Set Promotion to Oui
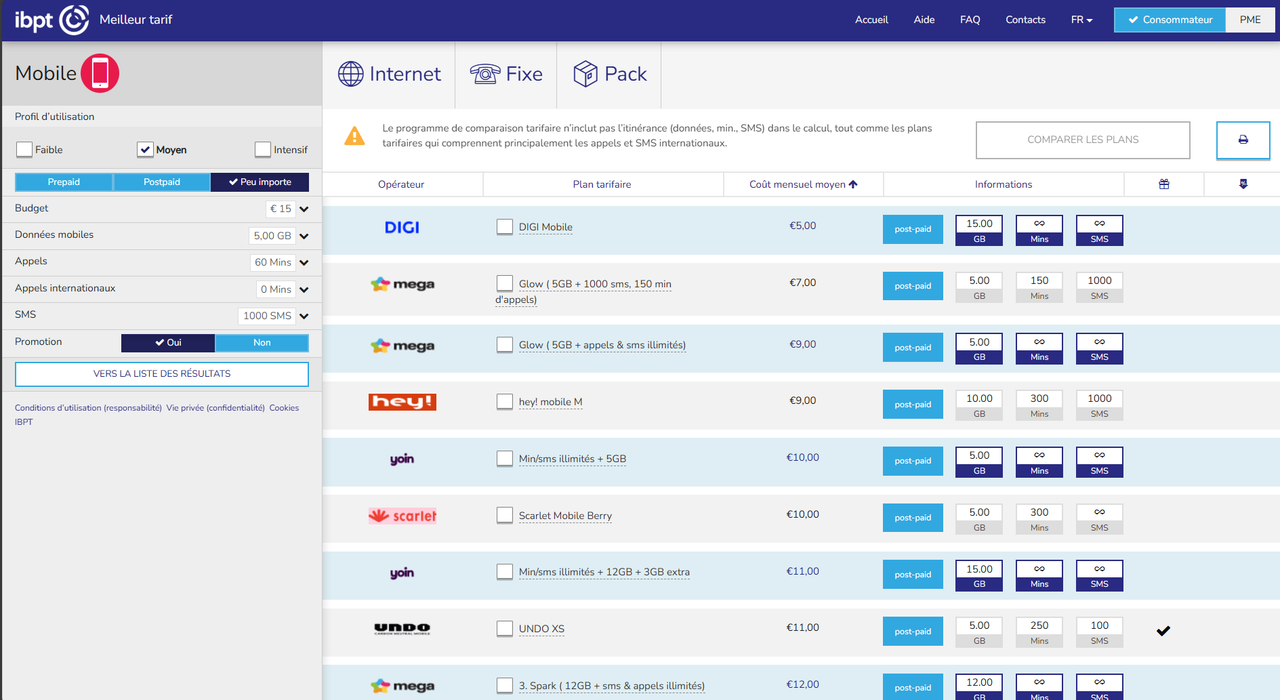Screen dimensions: 1280x700 point(168,343)
